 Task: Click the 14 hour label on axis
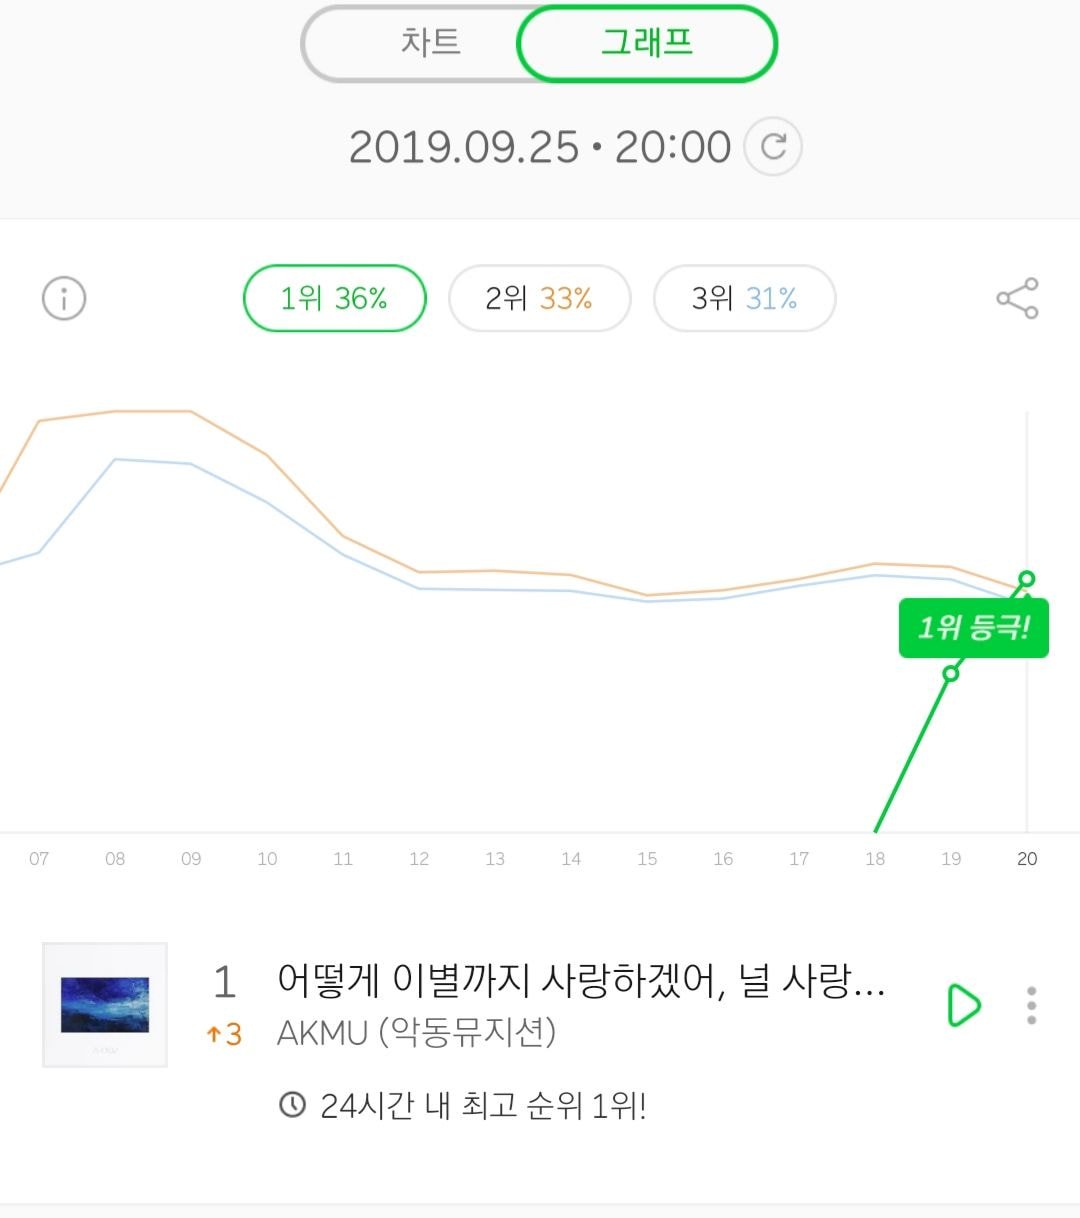571,859
